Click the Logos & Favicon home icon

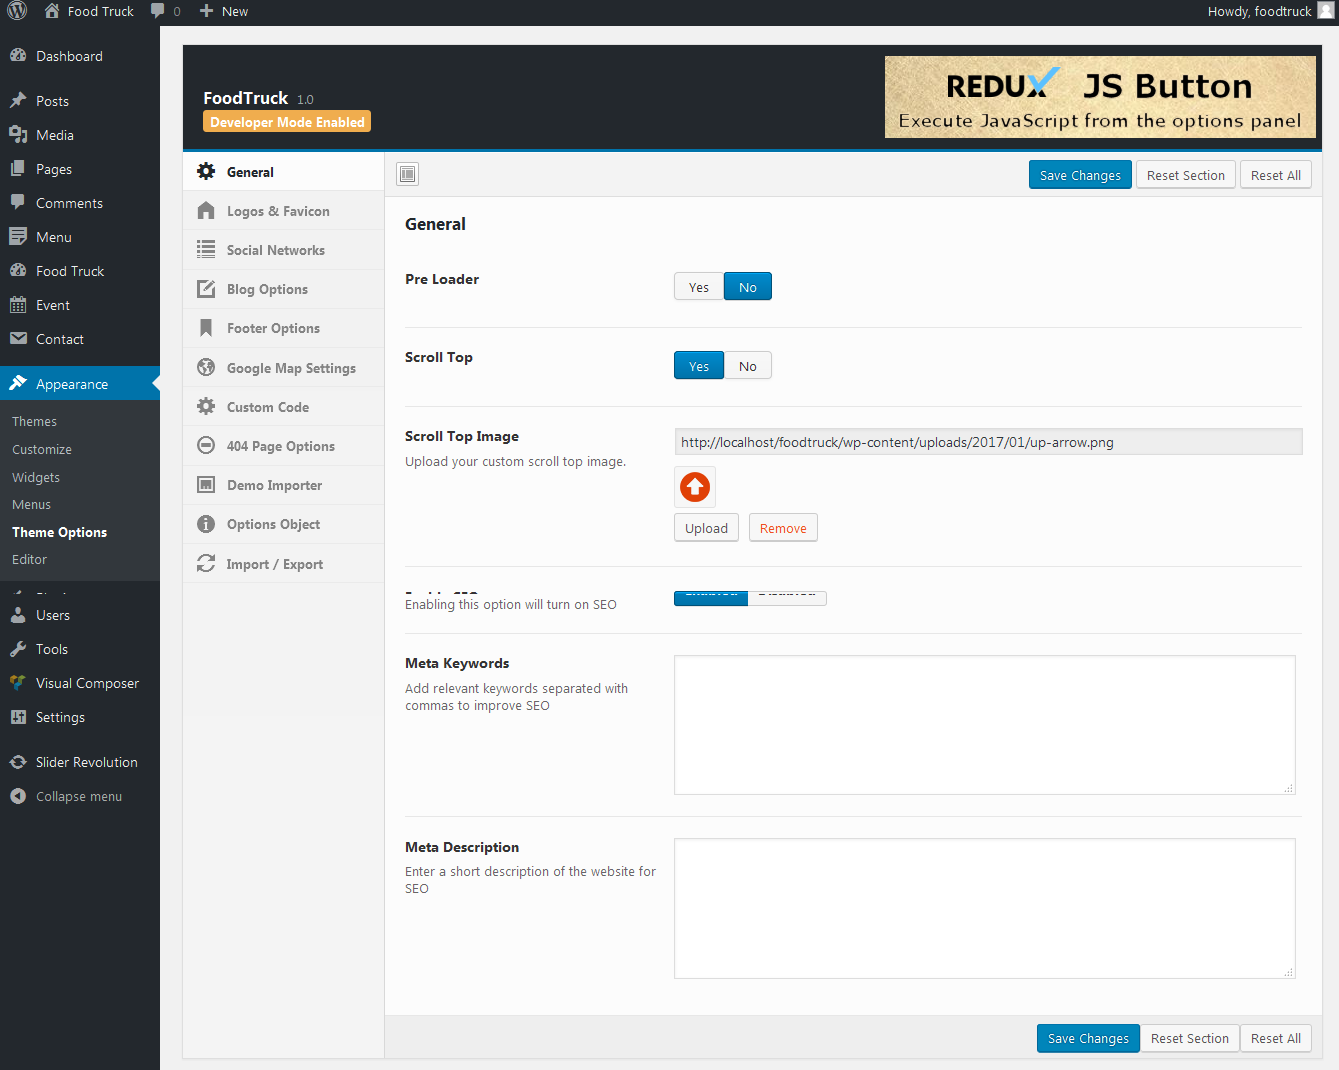pos(206,211)
